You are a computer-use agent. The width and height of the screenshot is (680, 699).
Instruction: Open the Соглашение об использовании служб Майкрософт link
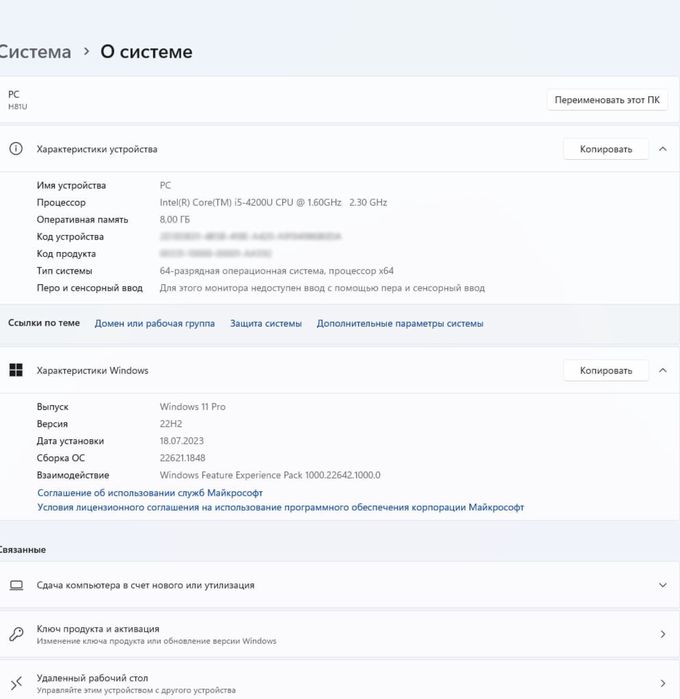coord(150,492)
